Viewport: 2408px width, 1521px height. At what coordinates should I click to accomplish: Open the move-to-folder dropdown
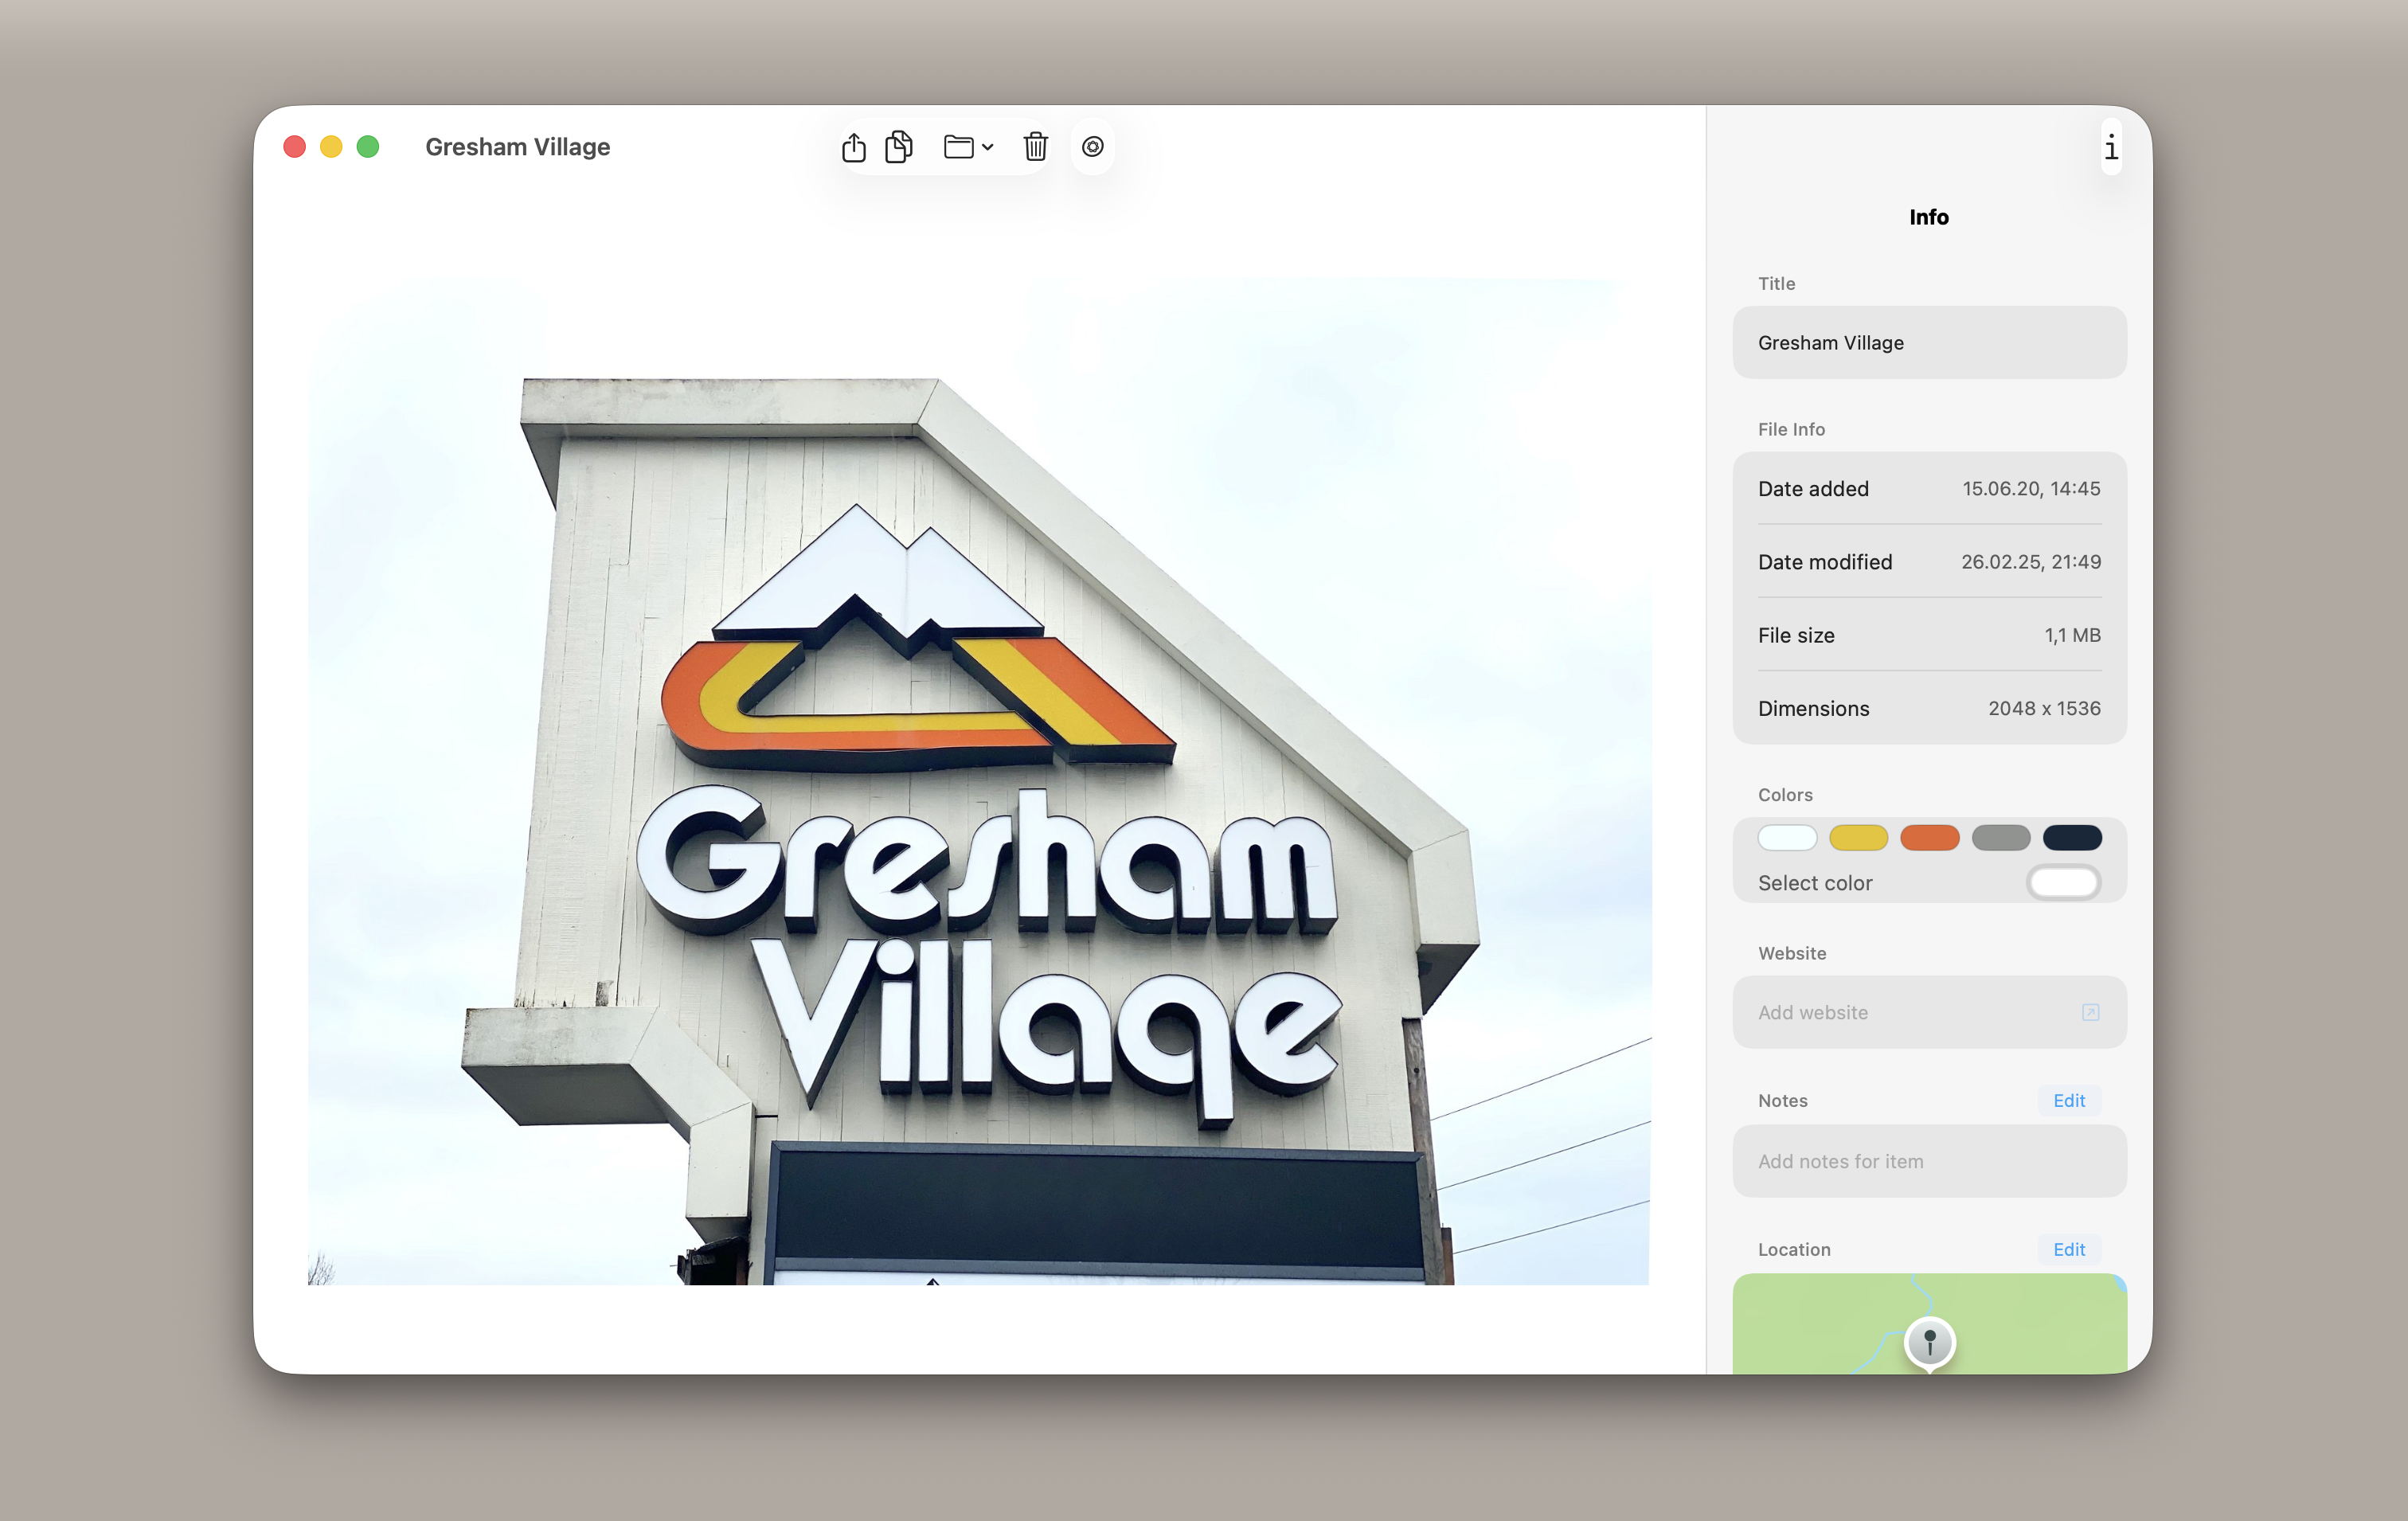(968, 147)
